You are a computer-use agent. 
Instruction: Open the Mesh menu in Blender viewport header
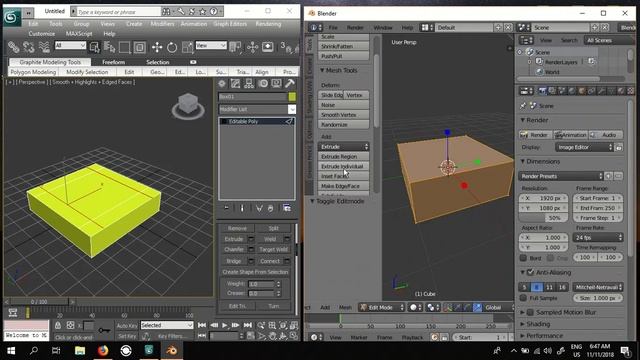(345, 307)
